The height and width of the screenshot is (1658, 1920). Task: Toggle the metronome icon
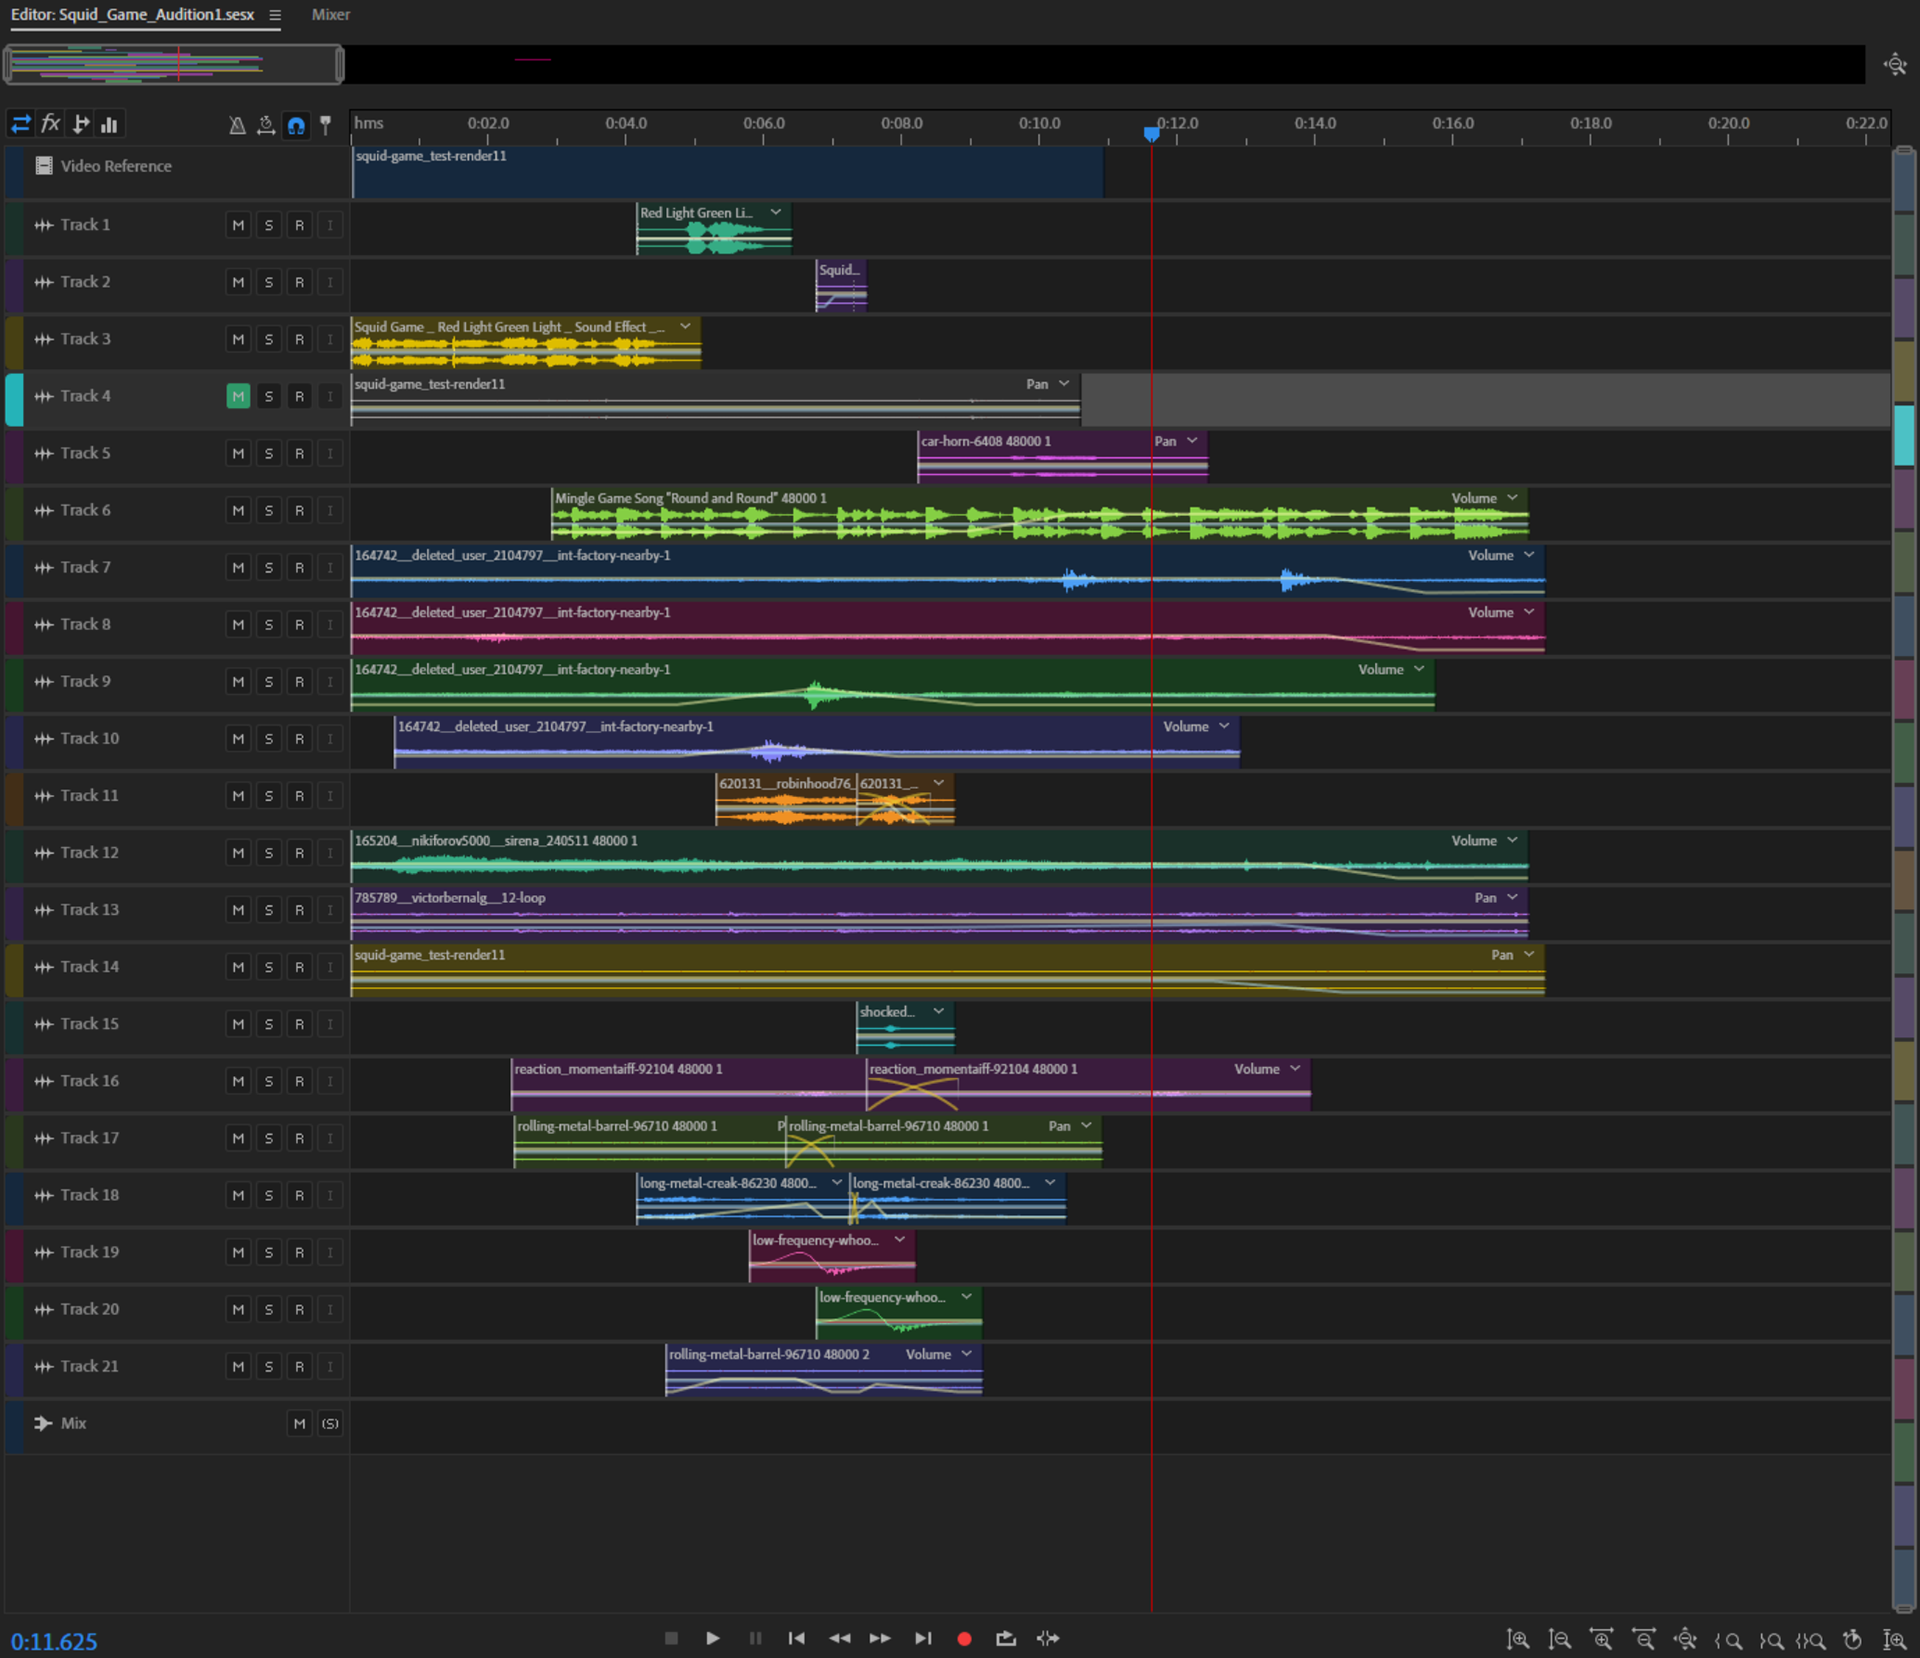237,125
